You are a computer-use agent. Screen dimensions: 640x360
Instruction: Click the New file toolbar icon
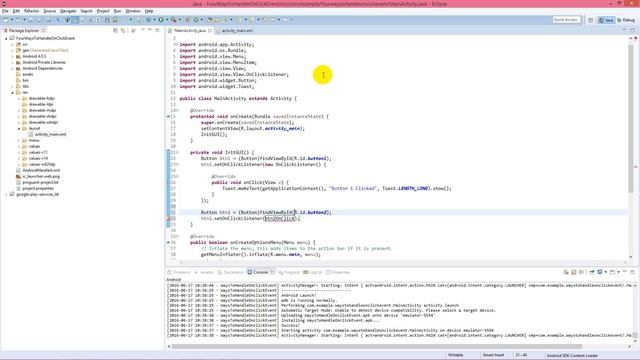pyautogui.click(x=6, y=20)
